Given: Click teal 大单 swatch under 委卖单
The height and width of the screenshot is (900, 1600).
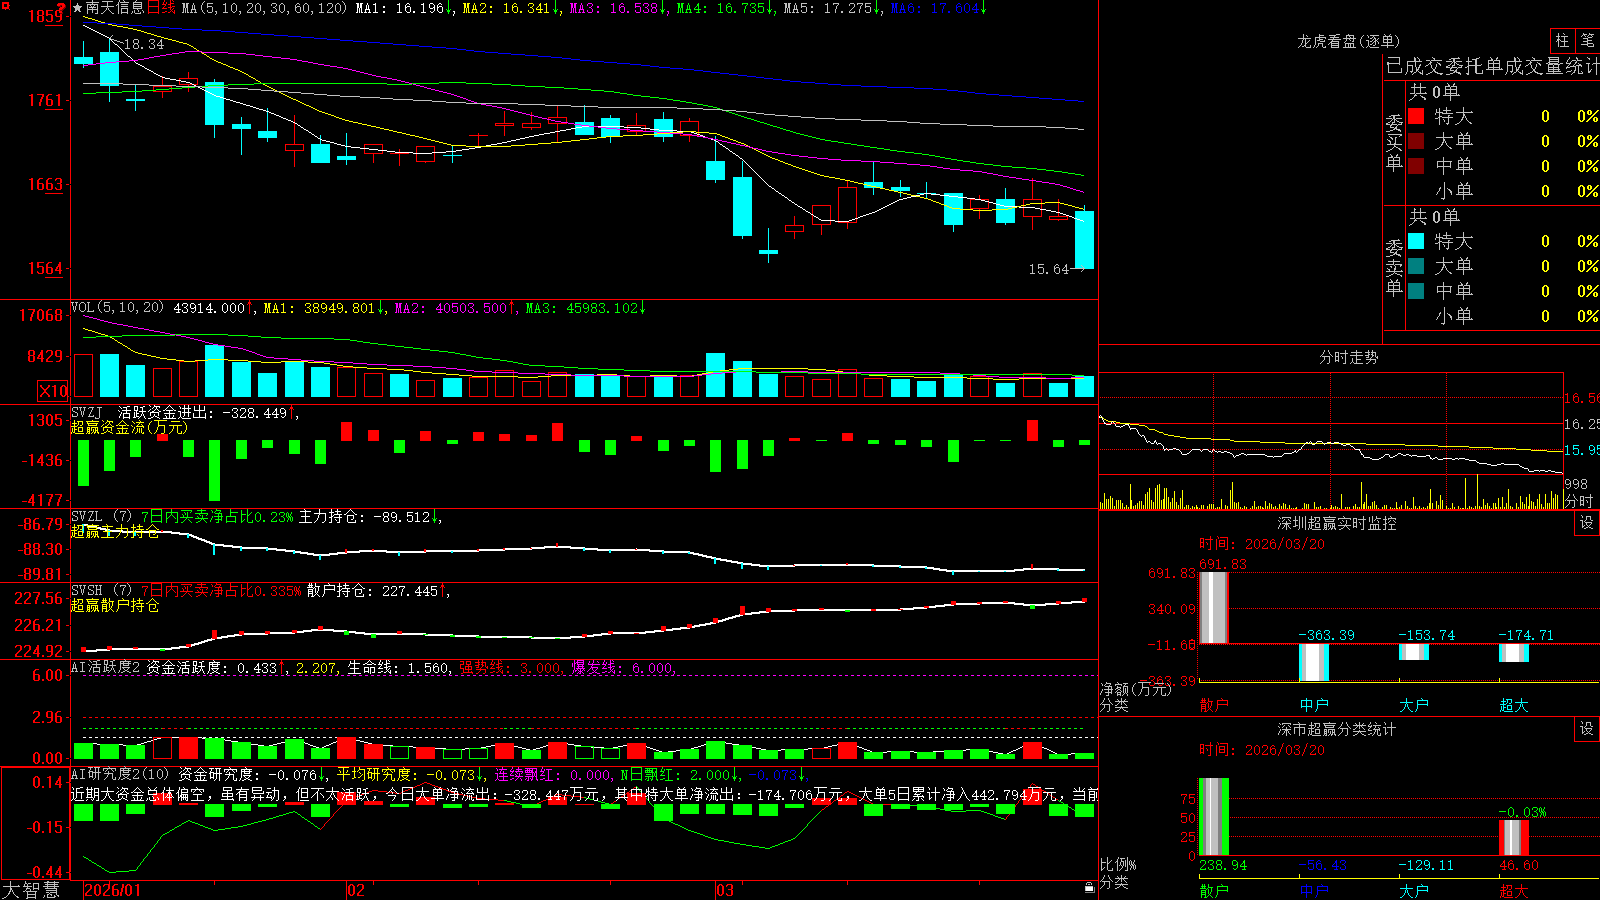Looking at the screenshot, I should [x=1416, y=266].
